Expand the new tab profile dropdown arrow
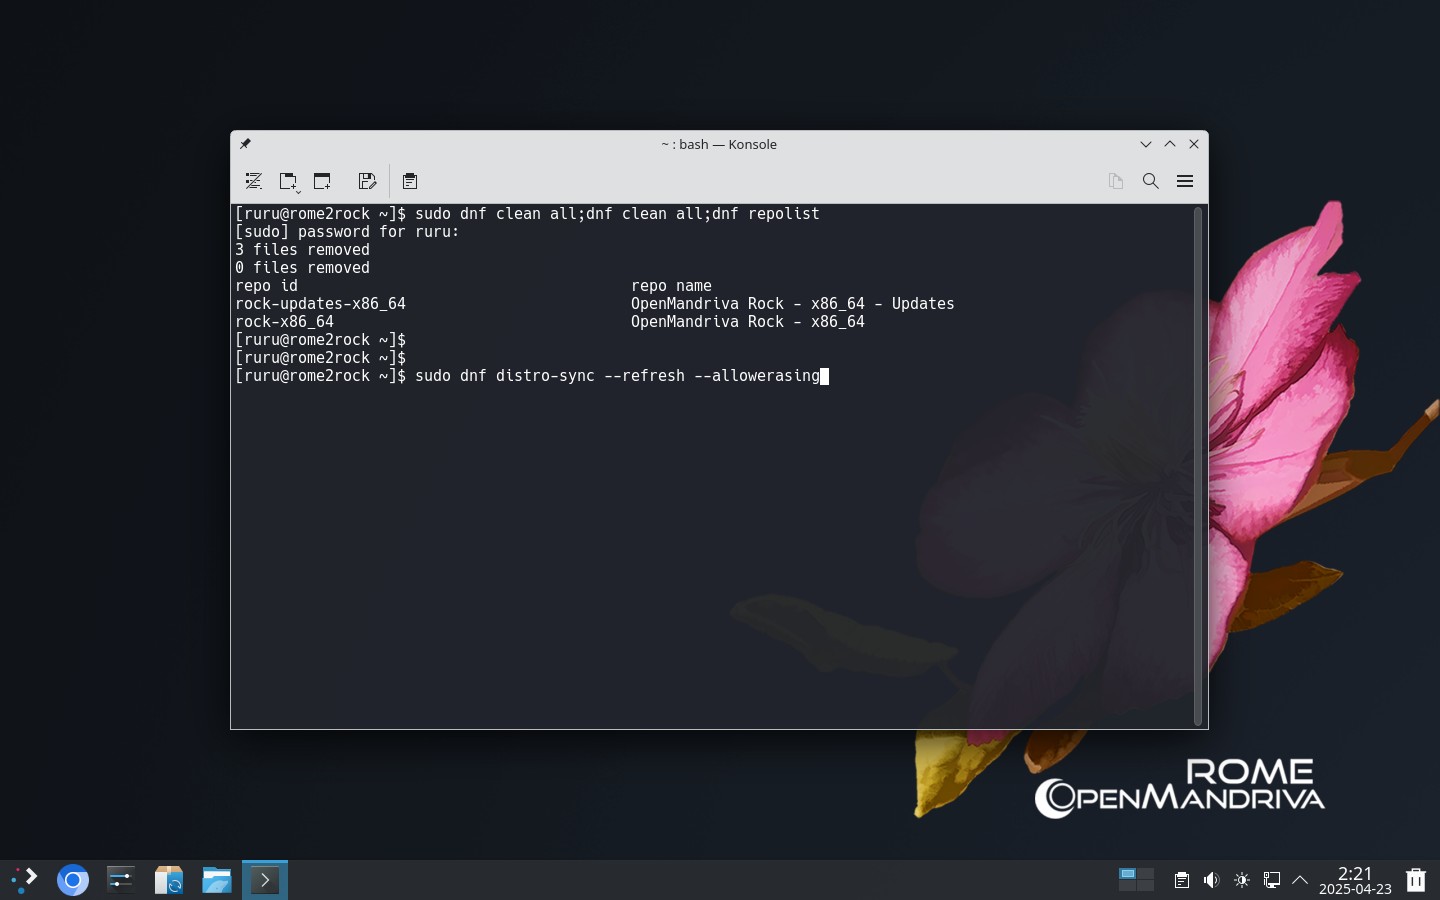The width and height of the screenshot is (1440, 900). click(x=298, y=189)
